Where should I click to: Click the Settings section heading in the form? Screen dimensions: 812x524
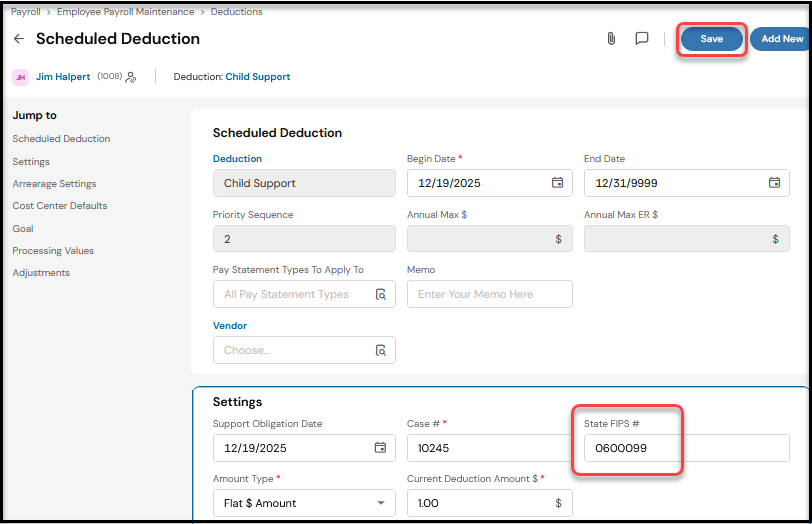237,402
